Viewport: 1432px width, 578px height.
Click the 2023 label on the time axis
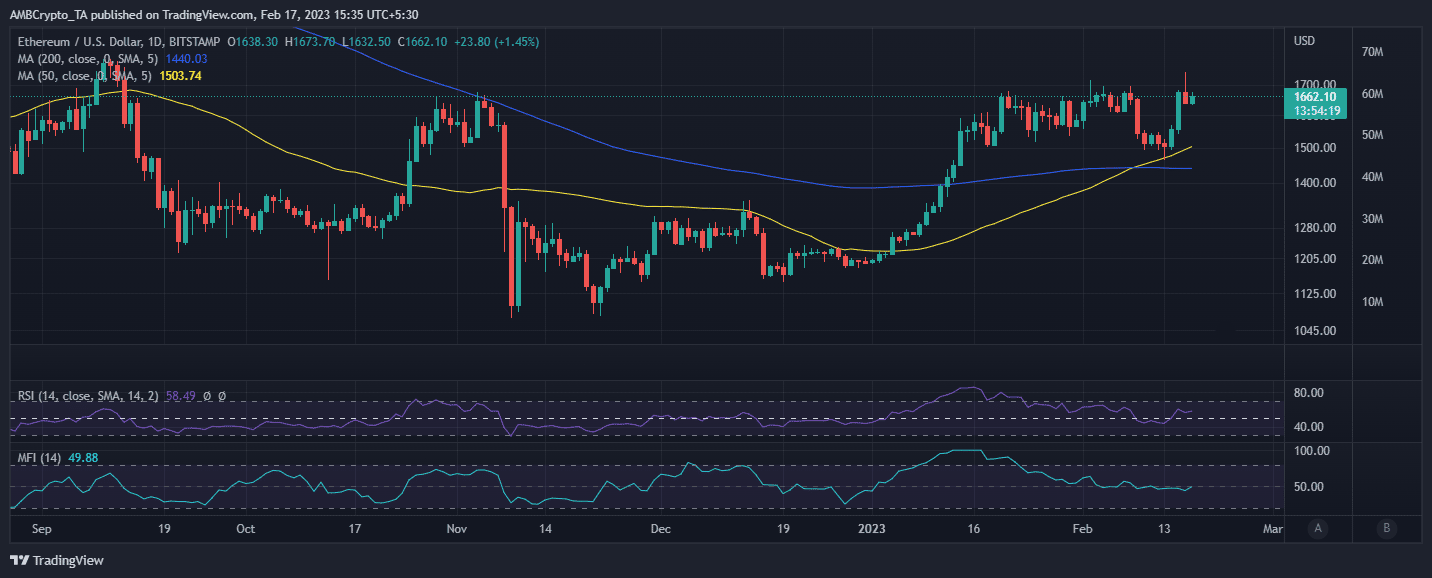point(873,529)
